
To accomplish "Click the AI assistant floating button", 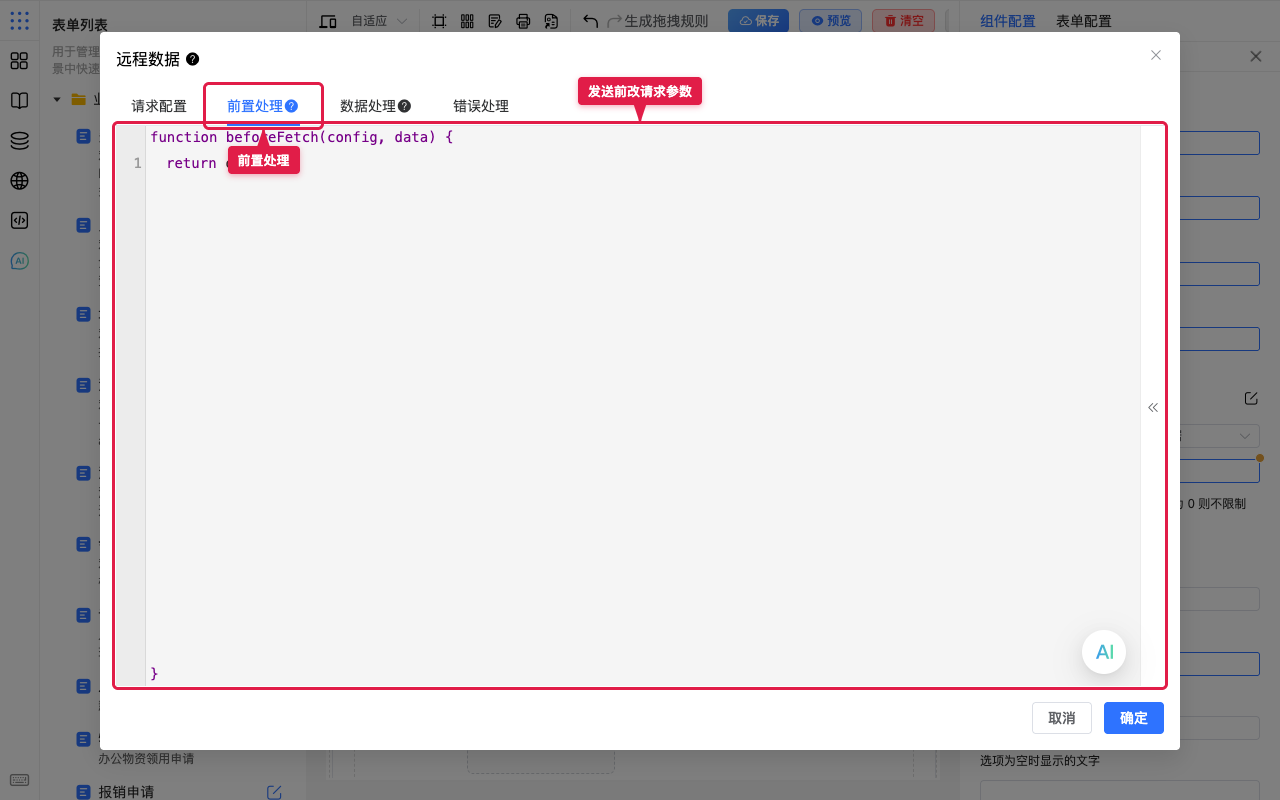I will [x=1104, y=652].
